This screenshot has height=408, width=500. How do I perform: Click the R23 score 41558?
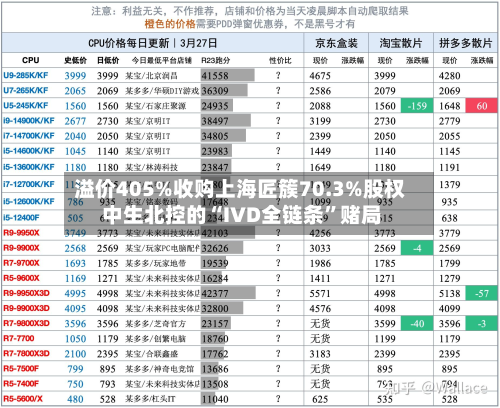pos(215,76)
